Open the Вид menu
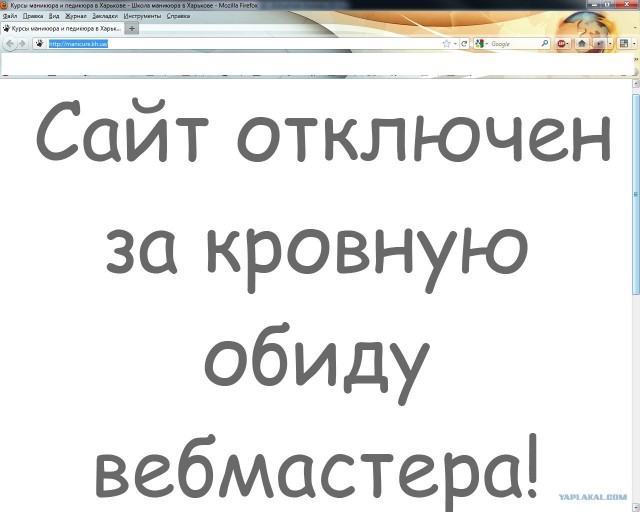The image size is (640, 512). coord(54,16)
